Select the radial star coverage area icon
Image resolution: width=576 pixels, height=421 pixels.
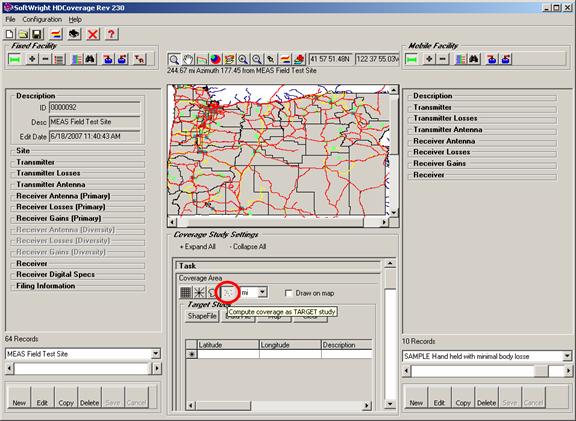pos(199,292)
